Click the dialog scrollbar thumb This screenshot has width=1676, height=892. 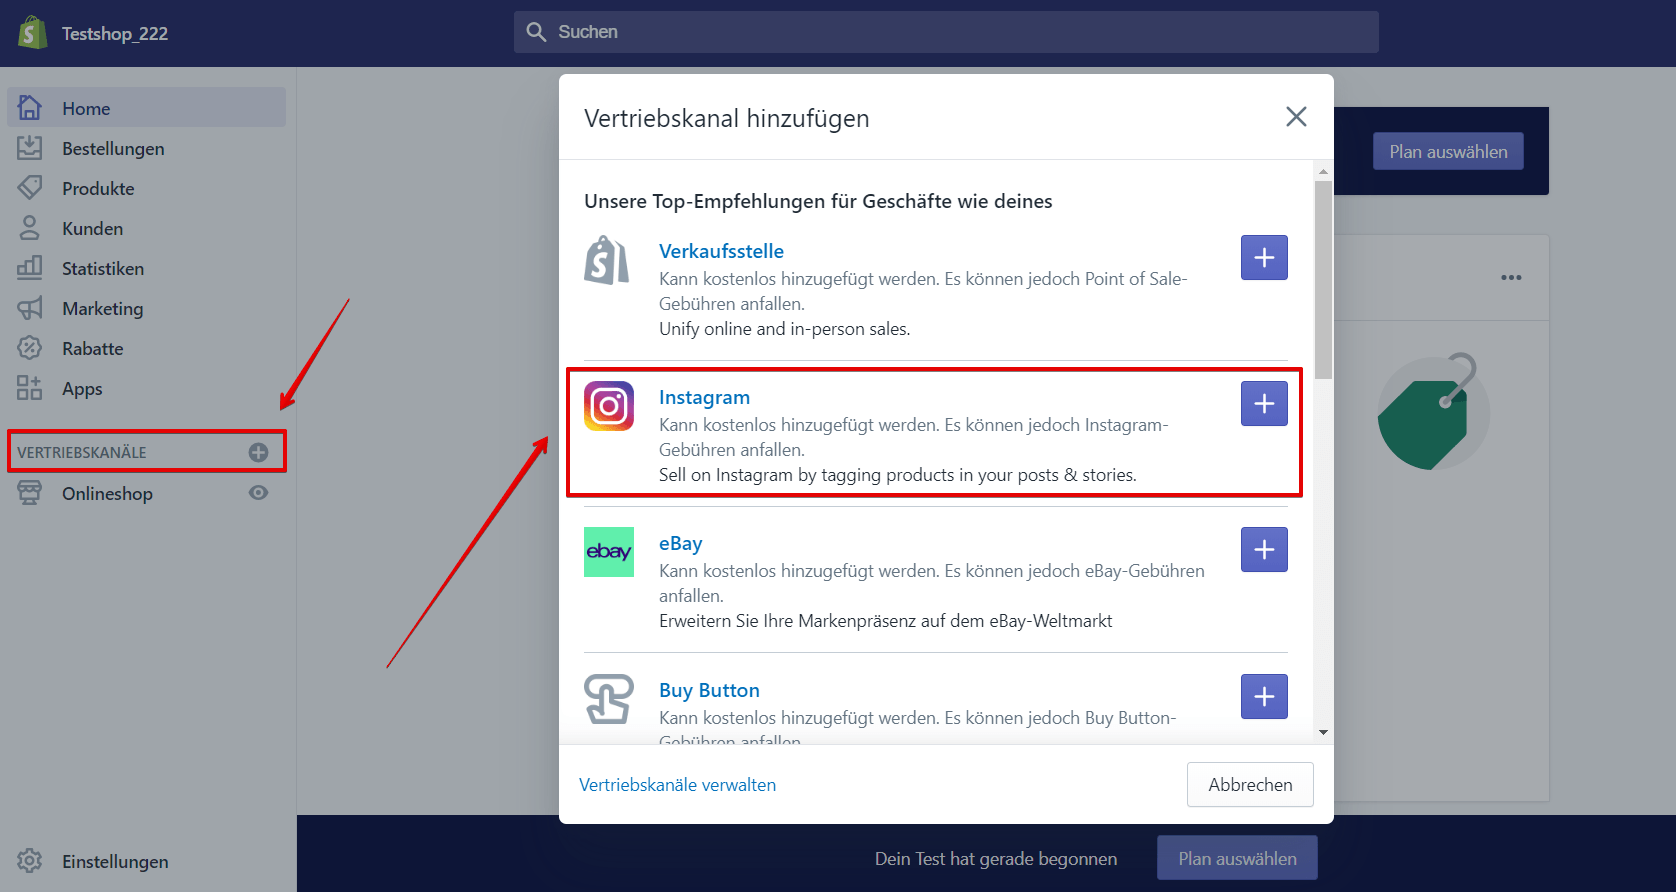(1323, 280)
